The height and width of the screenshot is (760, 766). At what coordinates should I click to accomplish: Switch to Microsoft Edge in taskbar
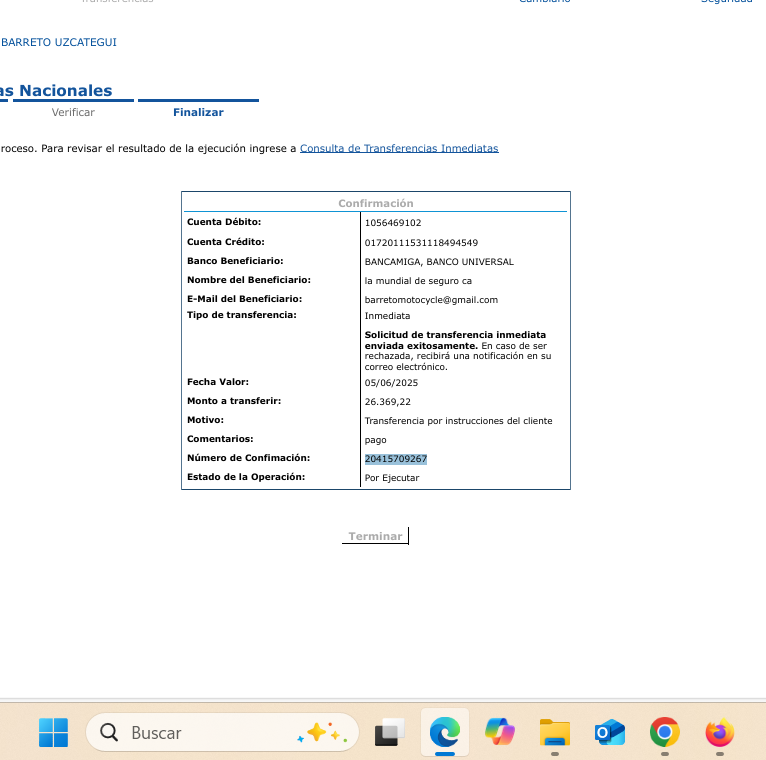444,733
